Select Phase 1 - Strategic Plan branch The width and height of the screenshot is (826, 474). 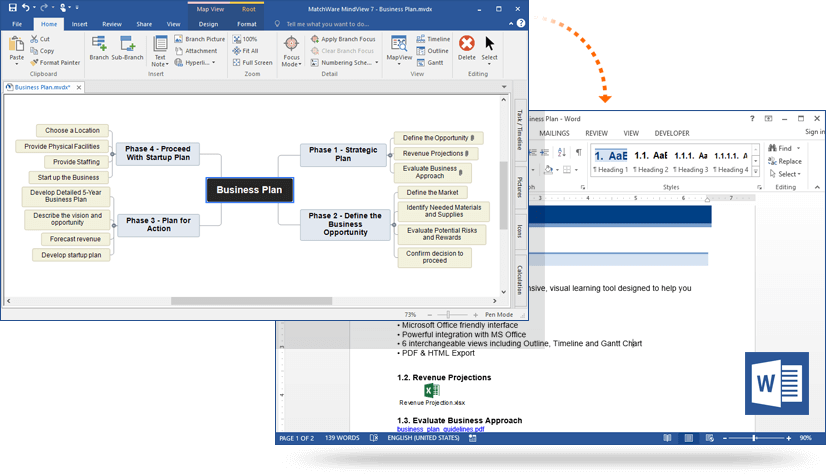(x=343, y=154)
